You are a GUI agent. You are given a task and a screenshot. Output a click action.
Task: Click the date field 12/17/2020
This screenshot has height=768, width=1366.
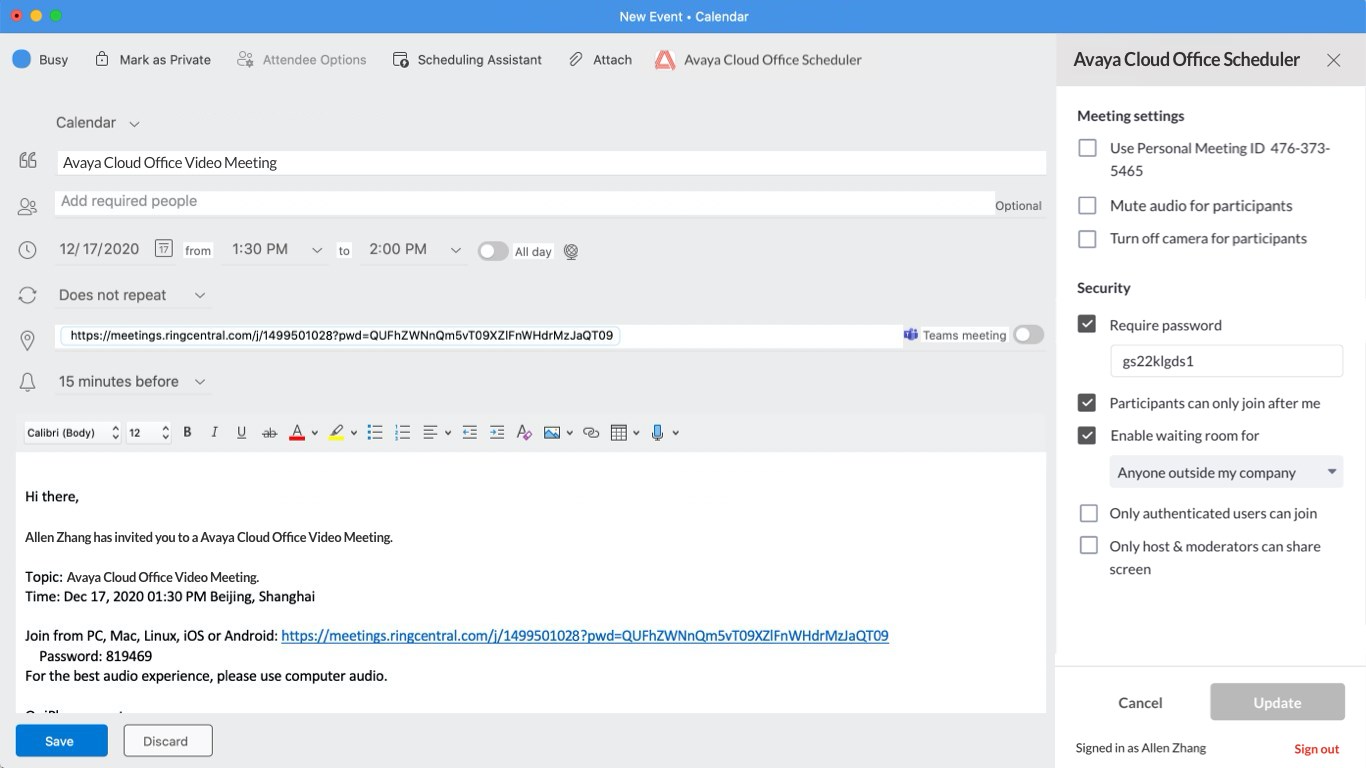coord(99,249)
